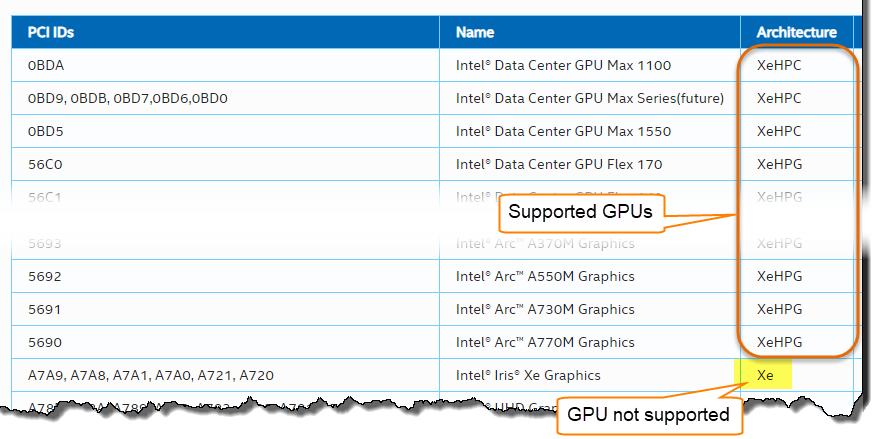Click the highlighted Xe architecture value
The height and width of the screenshot is (439, 878).
click(766, 375)
